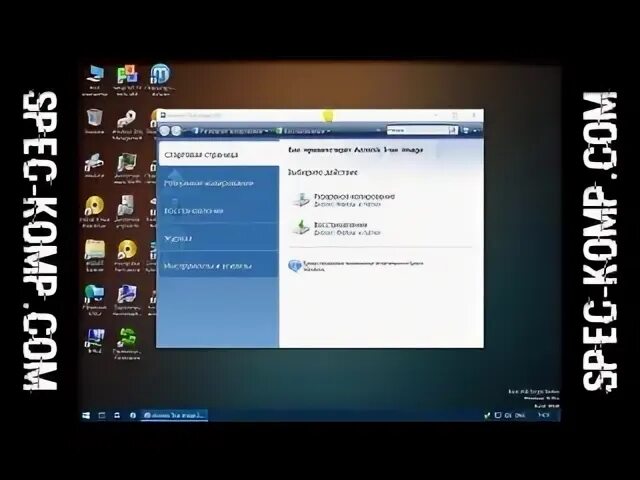Open gold disc shortcut beside the folder
640x480 pixels.
127,255
